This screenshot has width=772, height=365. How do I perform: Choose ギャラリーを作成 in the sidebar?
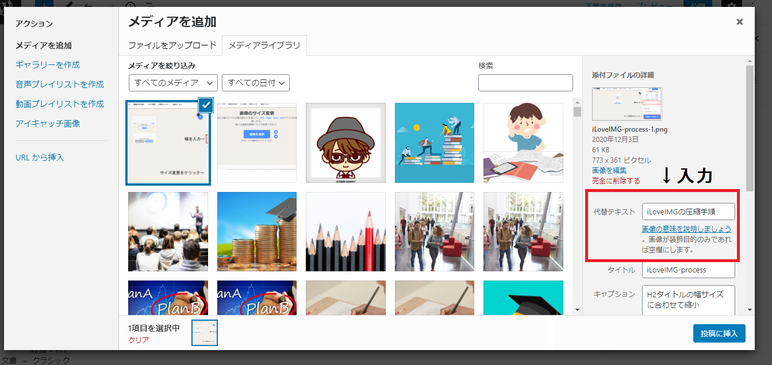[x=47, y=65]
